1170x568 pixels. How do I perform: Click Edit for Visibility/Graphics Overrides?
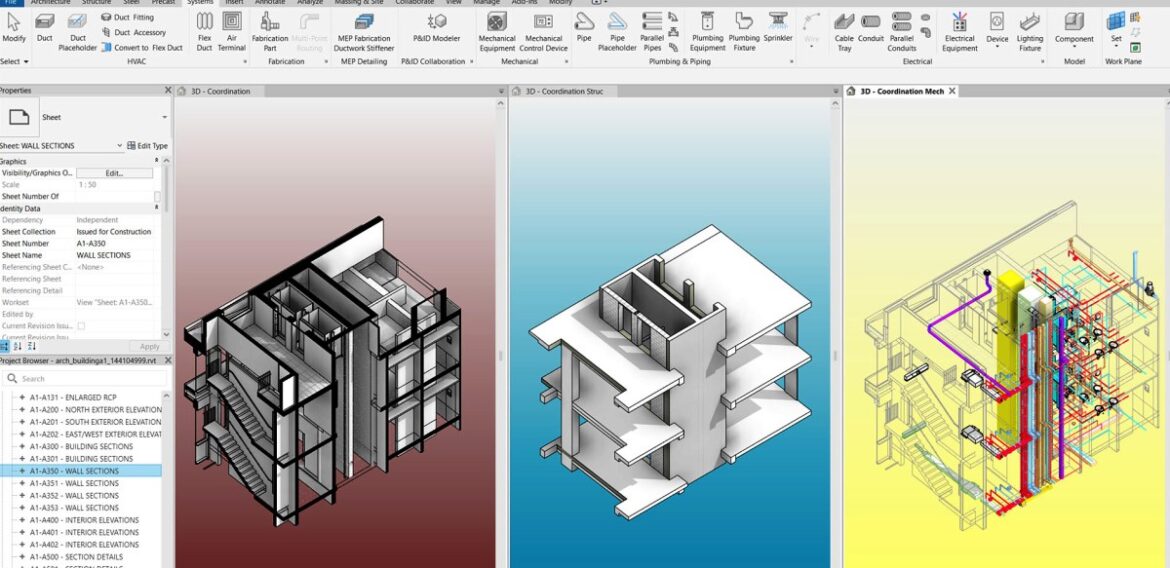coord(114,172)
